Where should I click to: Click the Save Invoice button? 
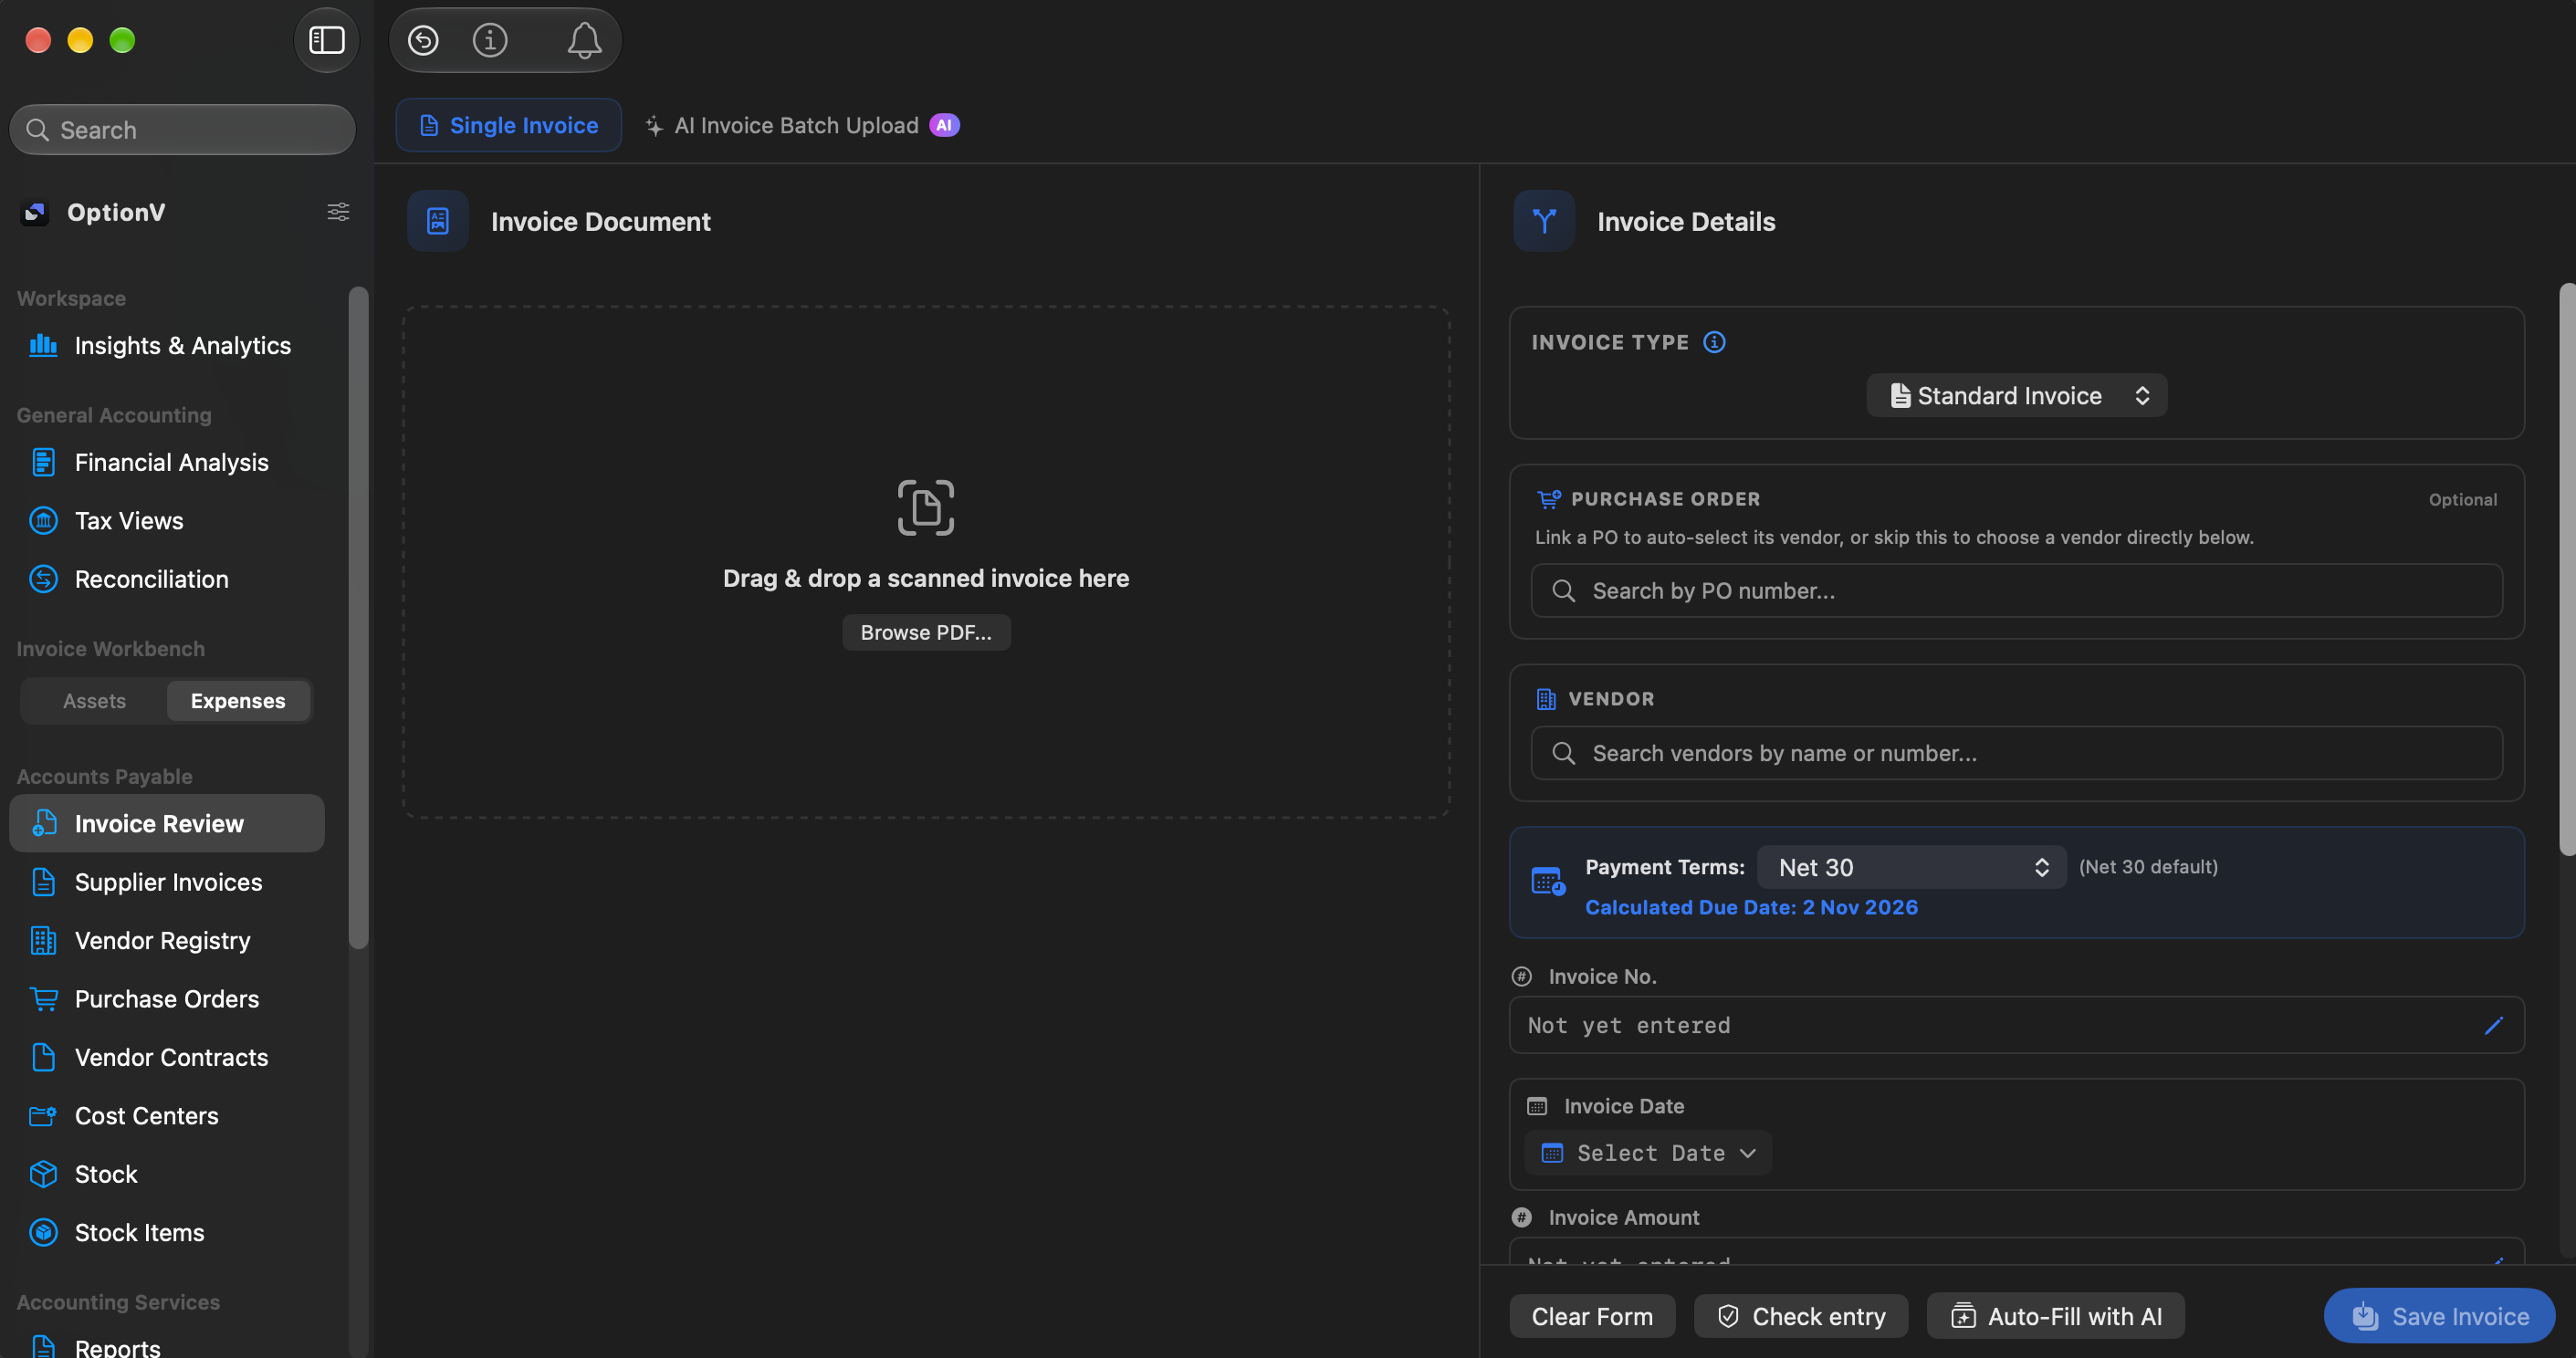click(2439, 1317)
